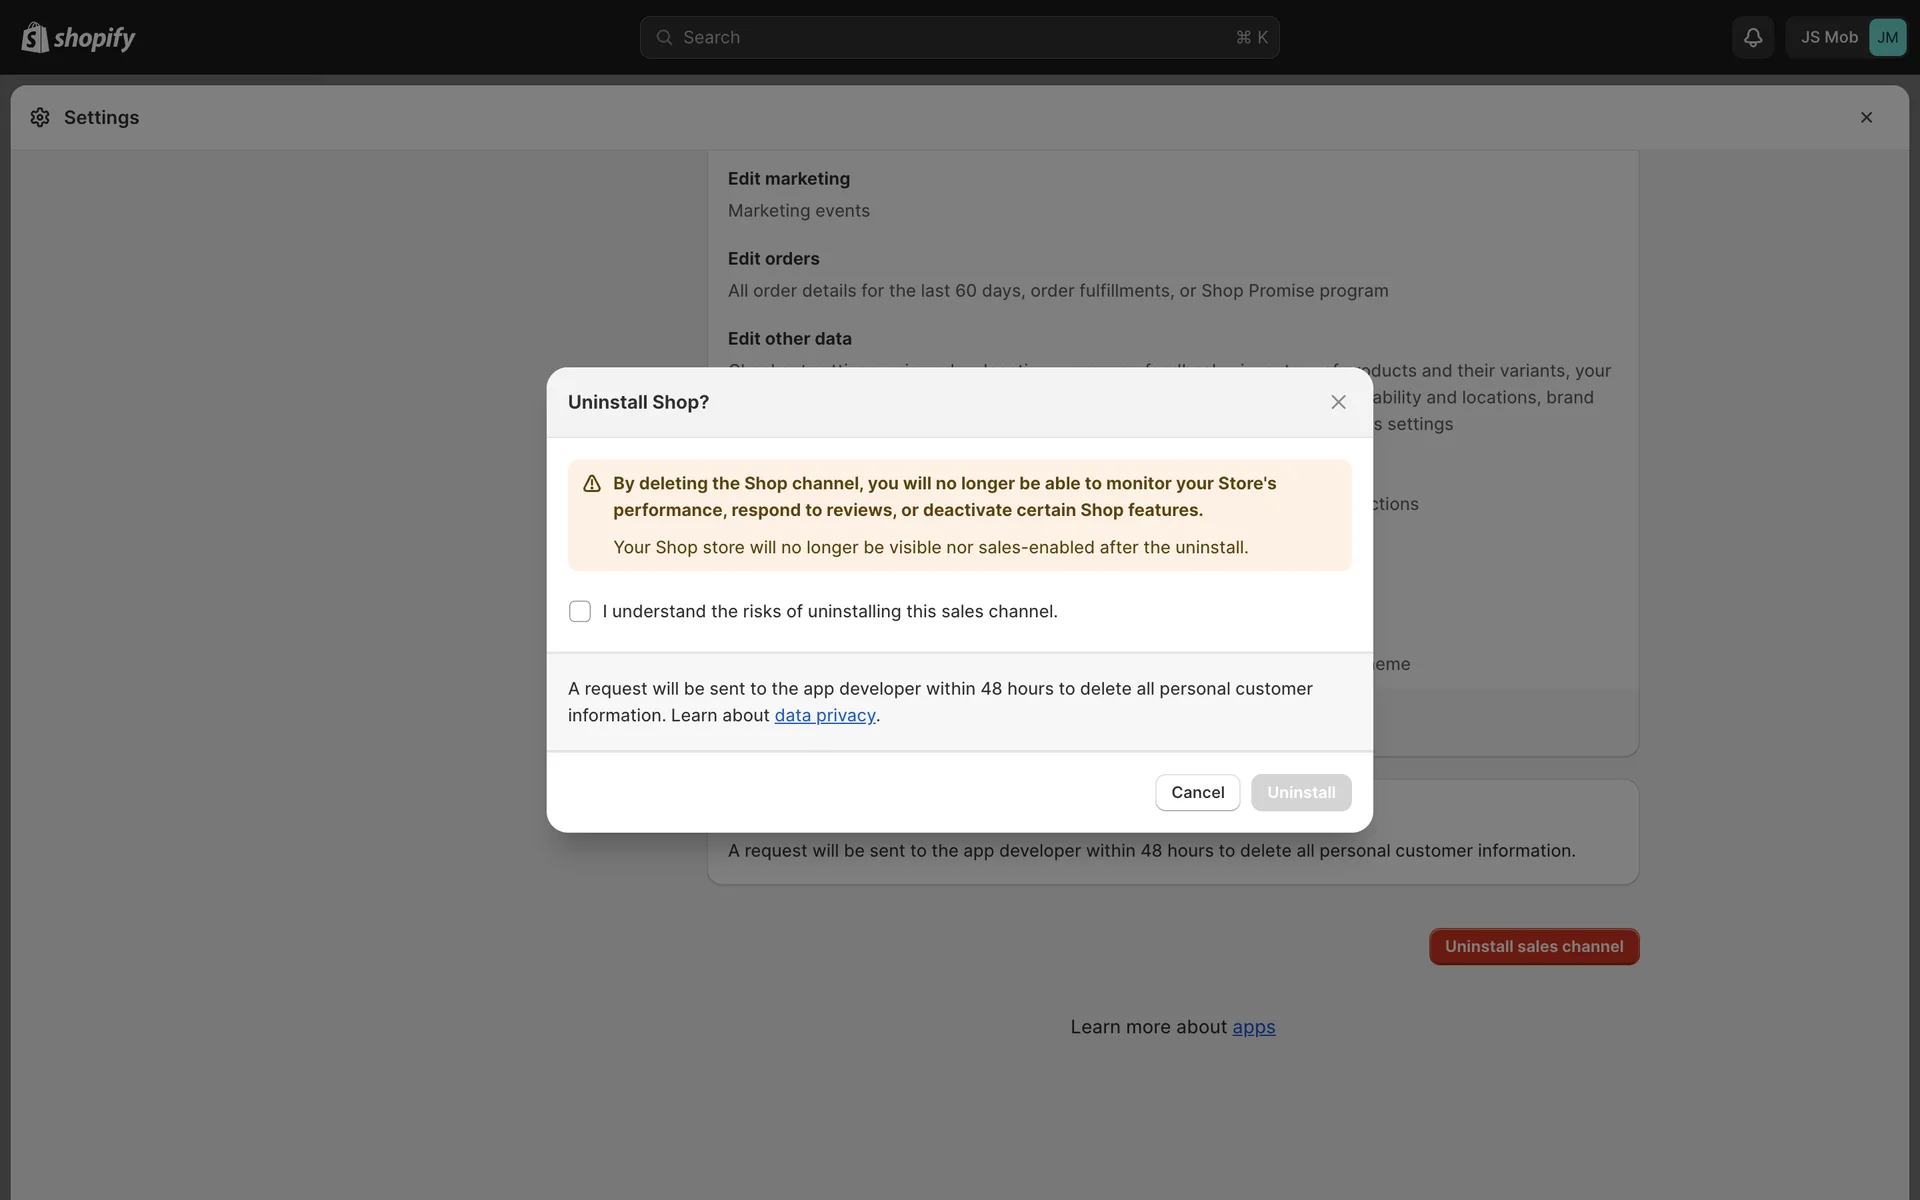The height and width of the screenshot is (1200, 1920).
Task: Click the 'I understand the risks' label
Action: tap(830, 611)
